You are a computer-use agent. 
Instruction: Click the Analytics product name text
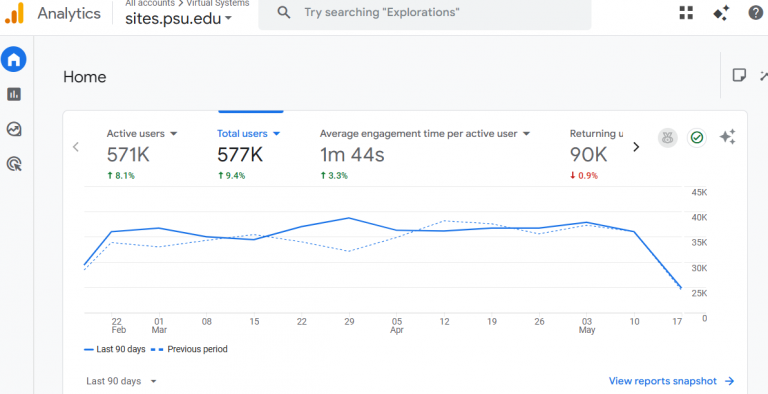69,13
